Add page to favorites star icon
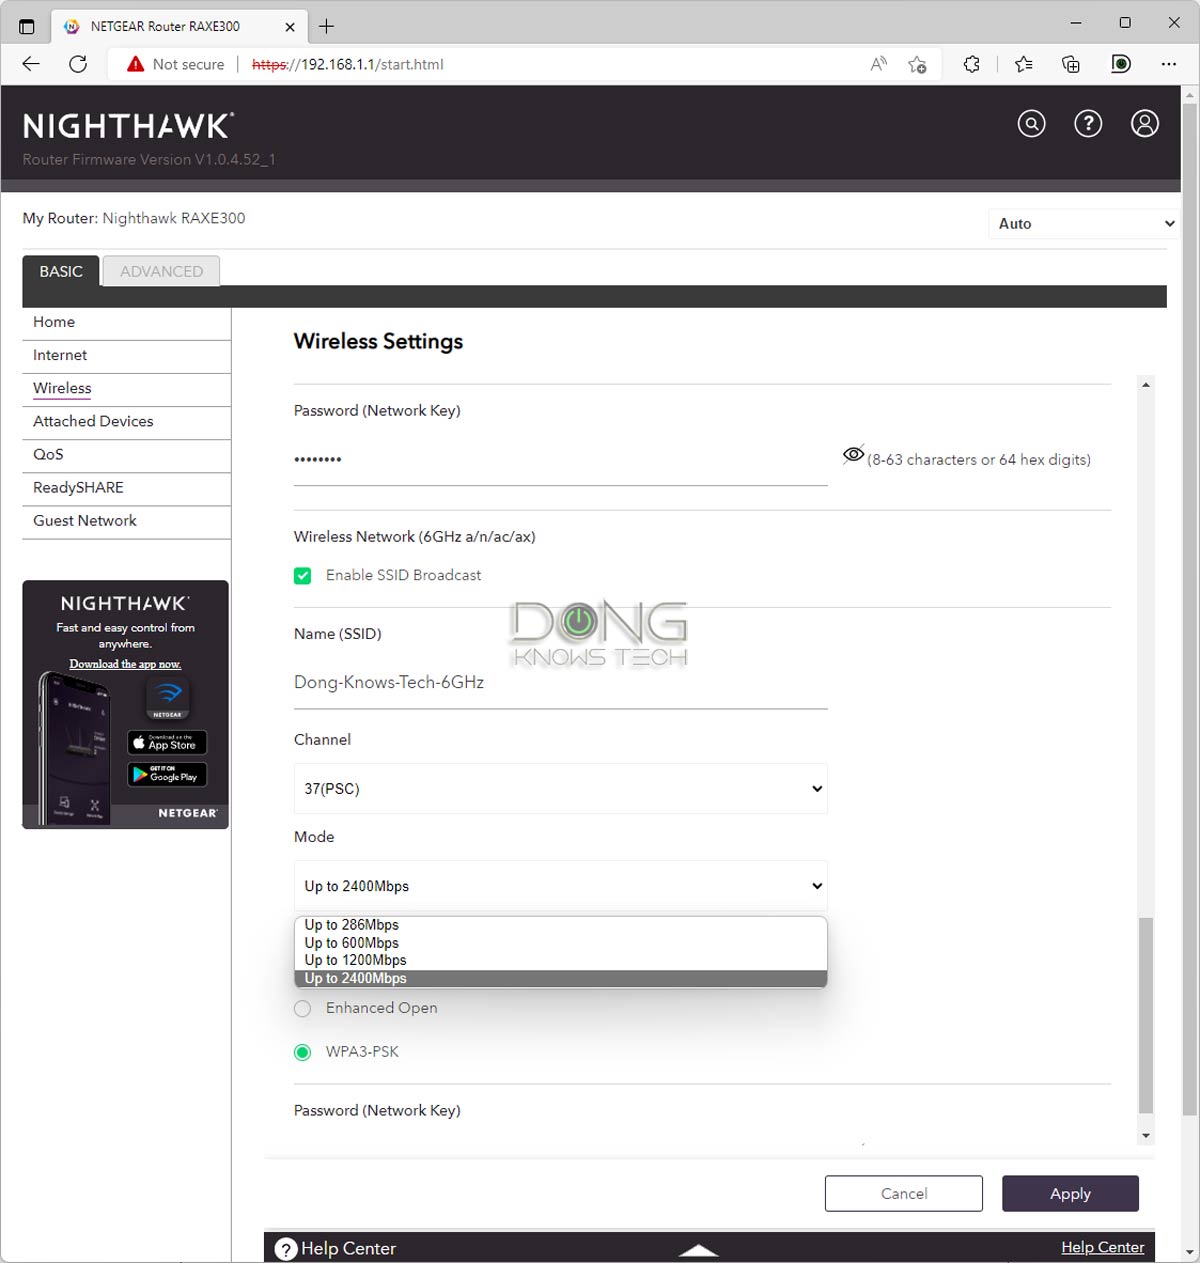This screenshot has width=1200, height=1263. [917, 64]
